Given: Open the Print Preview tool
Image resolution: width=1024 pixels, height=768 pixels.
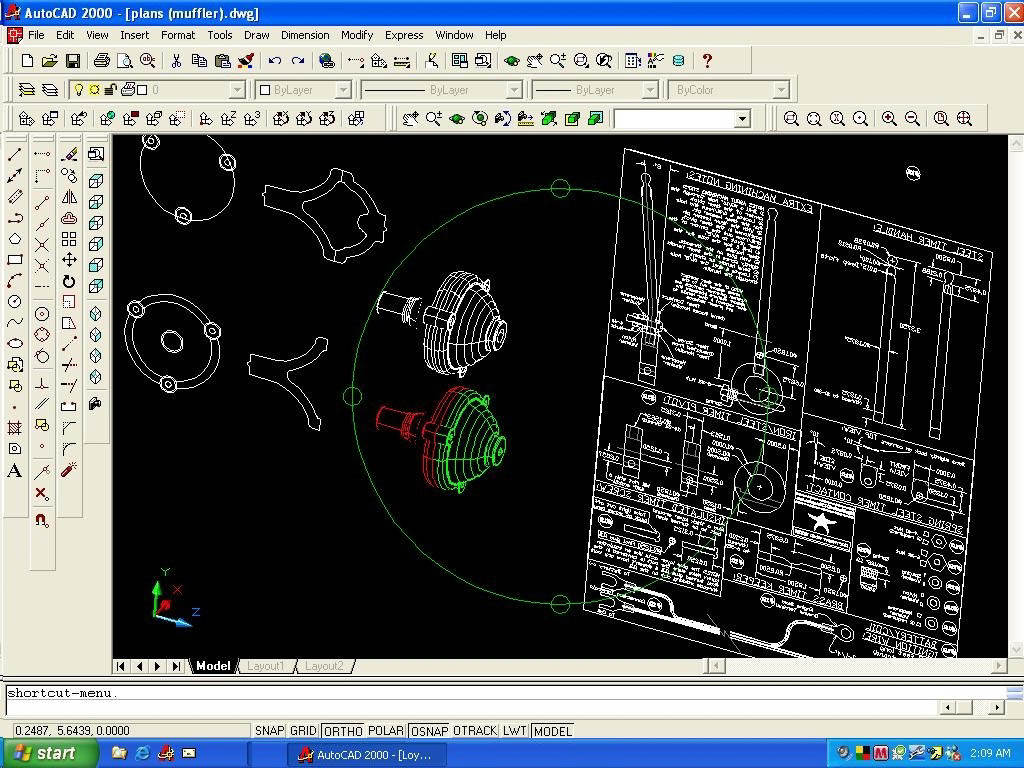Looking at the screenshot, I should tap(123, 61).
